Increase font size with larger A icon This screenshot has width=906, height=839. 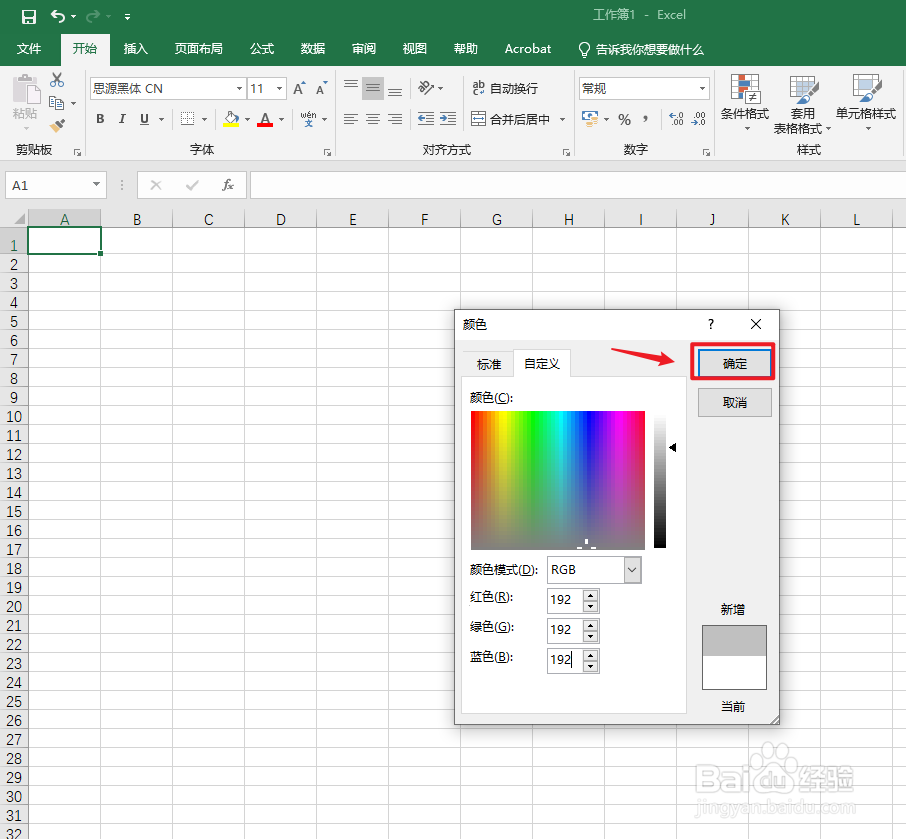point(299,88)
